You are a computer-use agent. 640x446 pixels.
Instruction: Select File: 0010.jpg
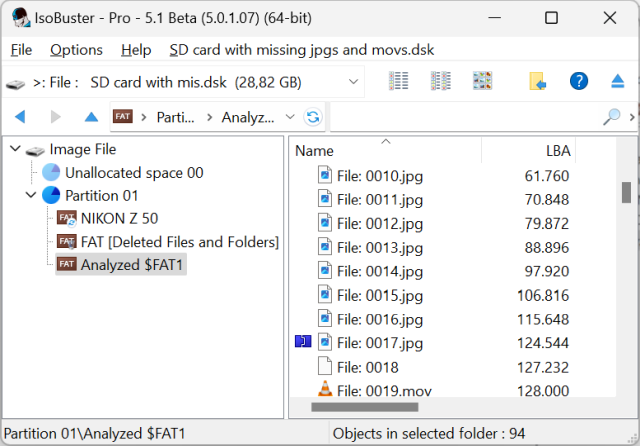pos(380,176)
